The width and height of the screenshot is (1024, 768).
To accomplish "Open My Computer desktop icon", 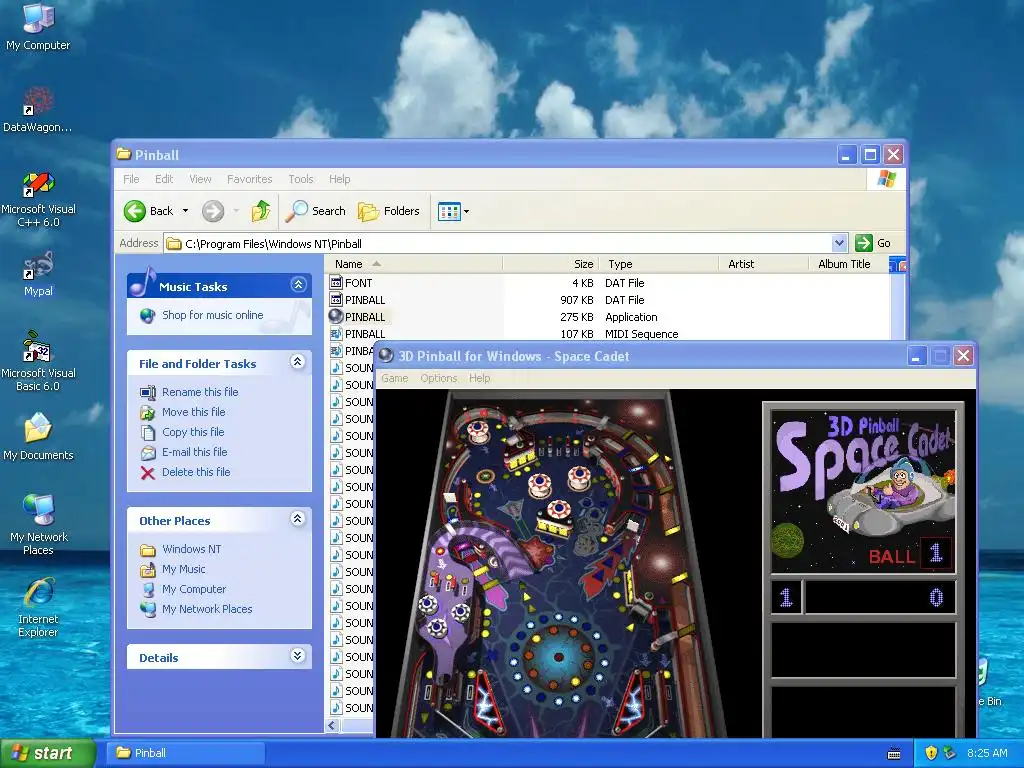I will [38, 26].
